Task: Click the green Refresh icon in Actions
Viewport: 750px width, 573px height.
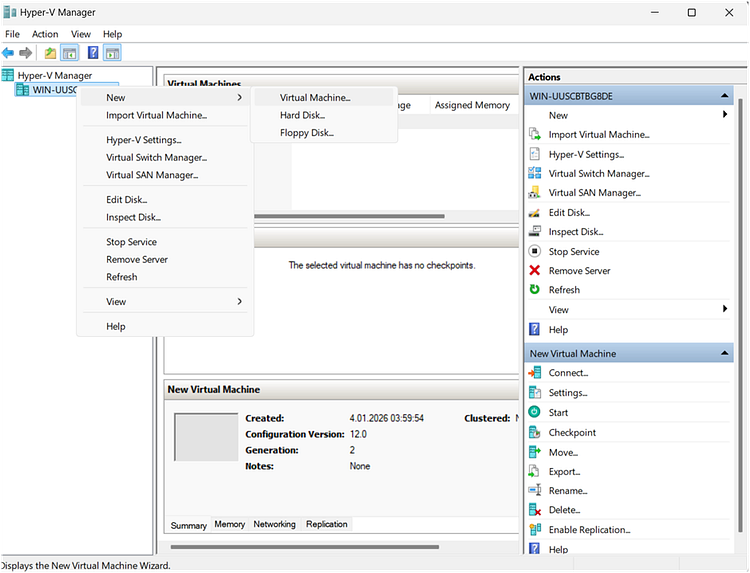Action: point(534,289)
